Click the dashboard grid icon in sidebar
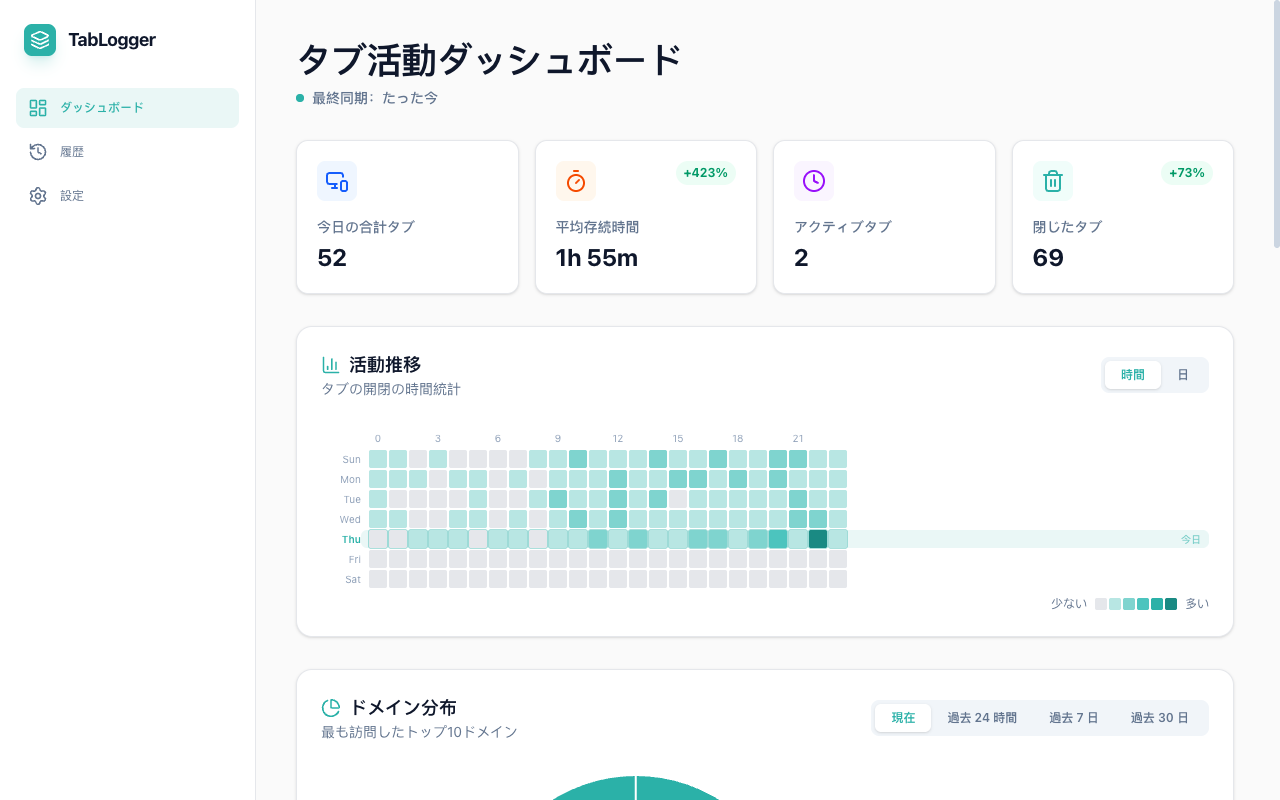The height and width of the screenshot is (800, 1280). tap(38, 108)
